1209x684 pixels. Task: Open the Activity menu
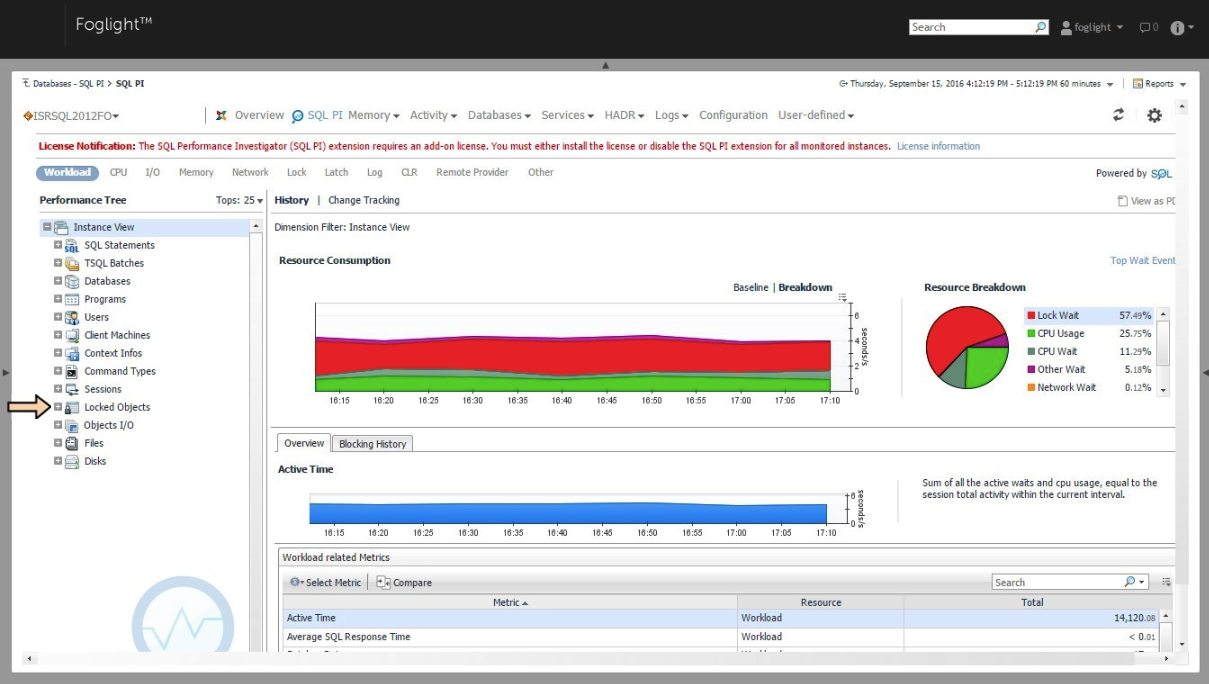click(434, 115)
